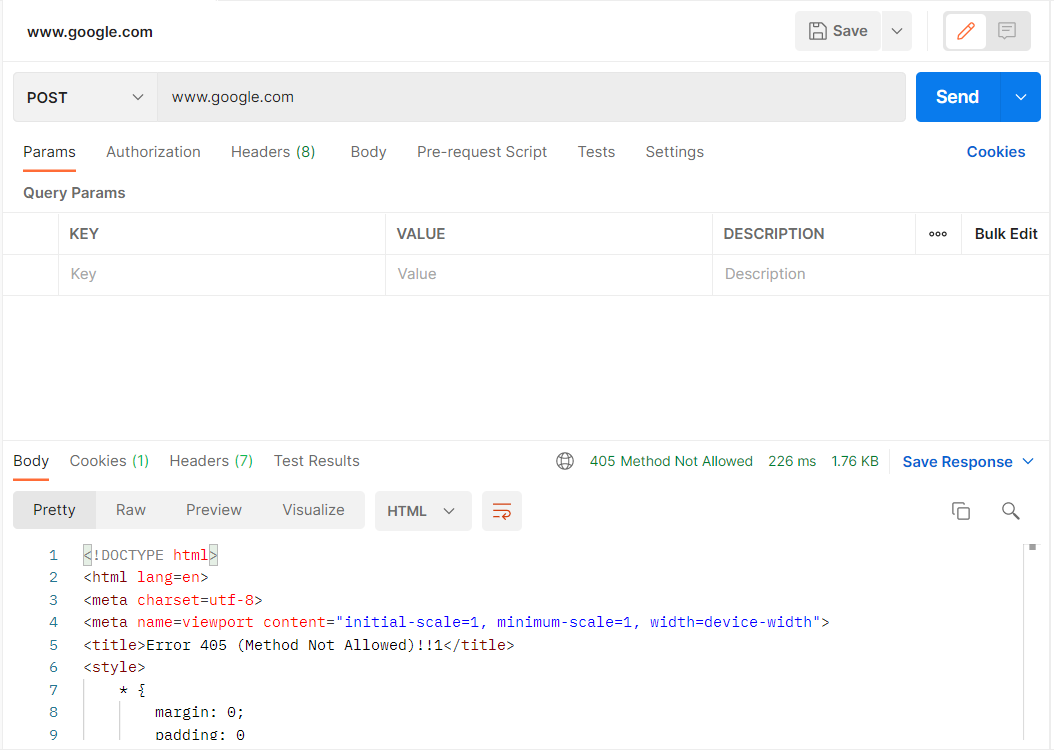Click the 226 ms response time
The image size is (1054, 751).
[x=792, y=461]
